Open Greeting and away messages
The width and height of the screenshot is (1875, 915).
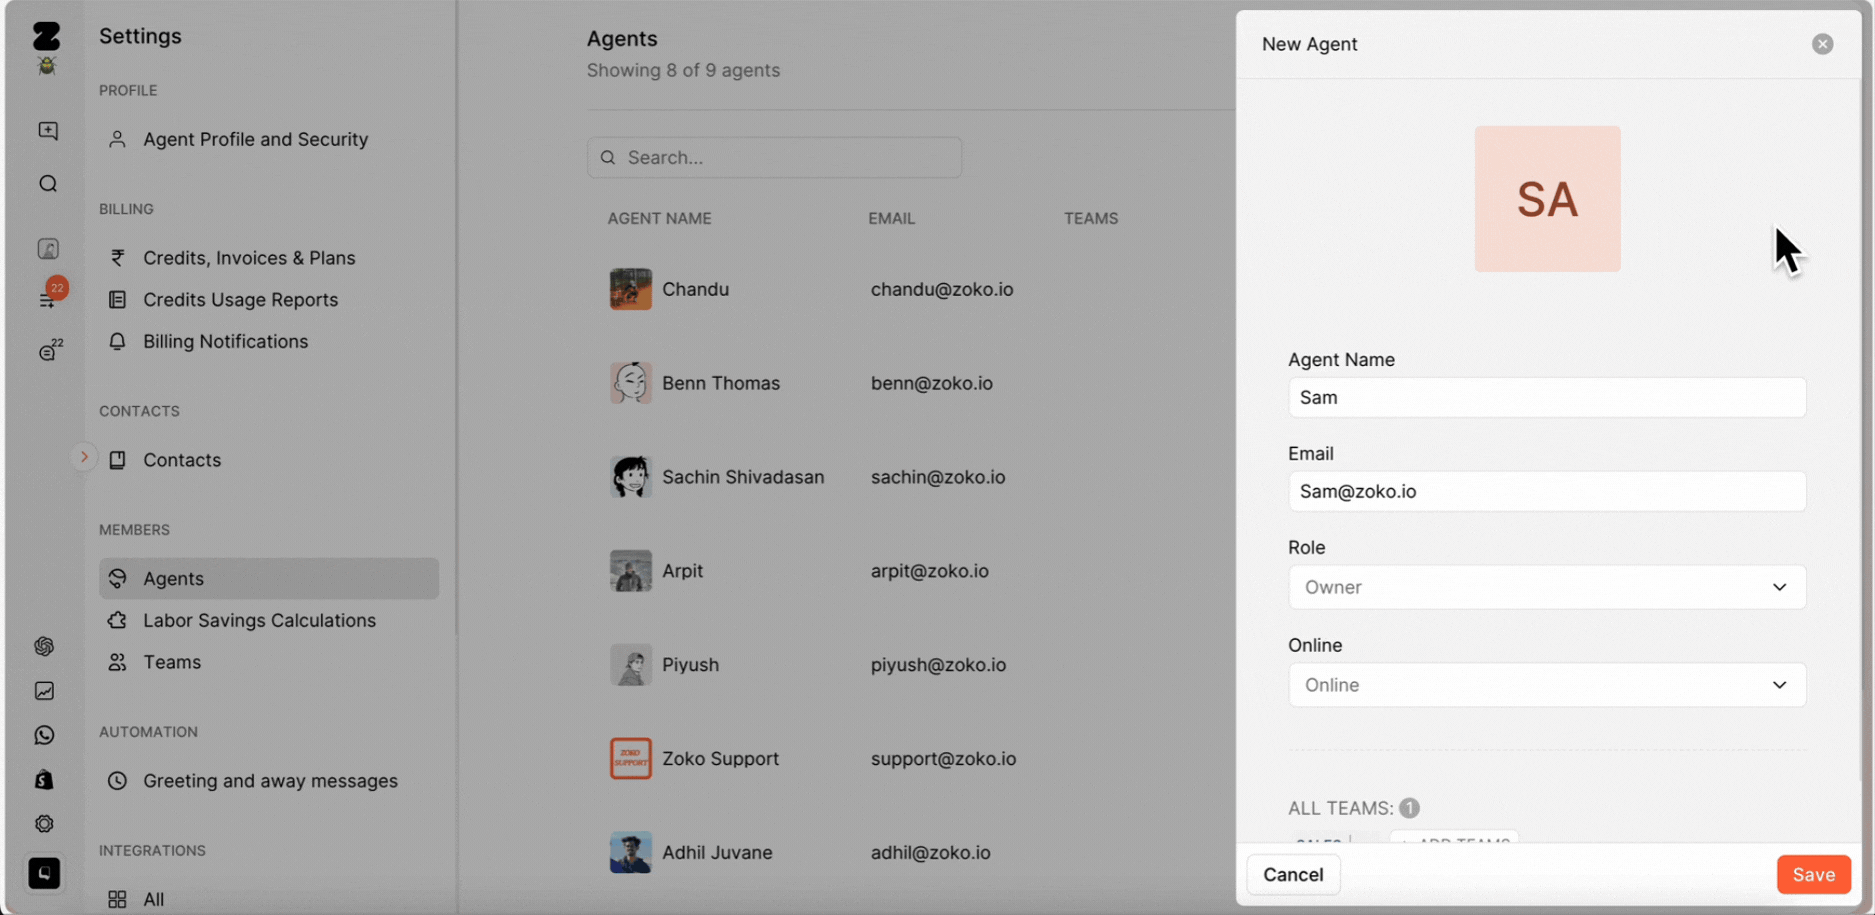click(269, 781)
